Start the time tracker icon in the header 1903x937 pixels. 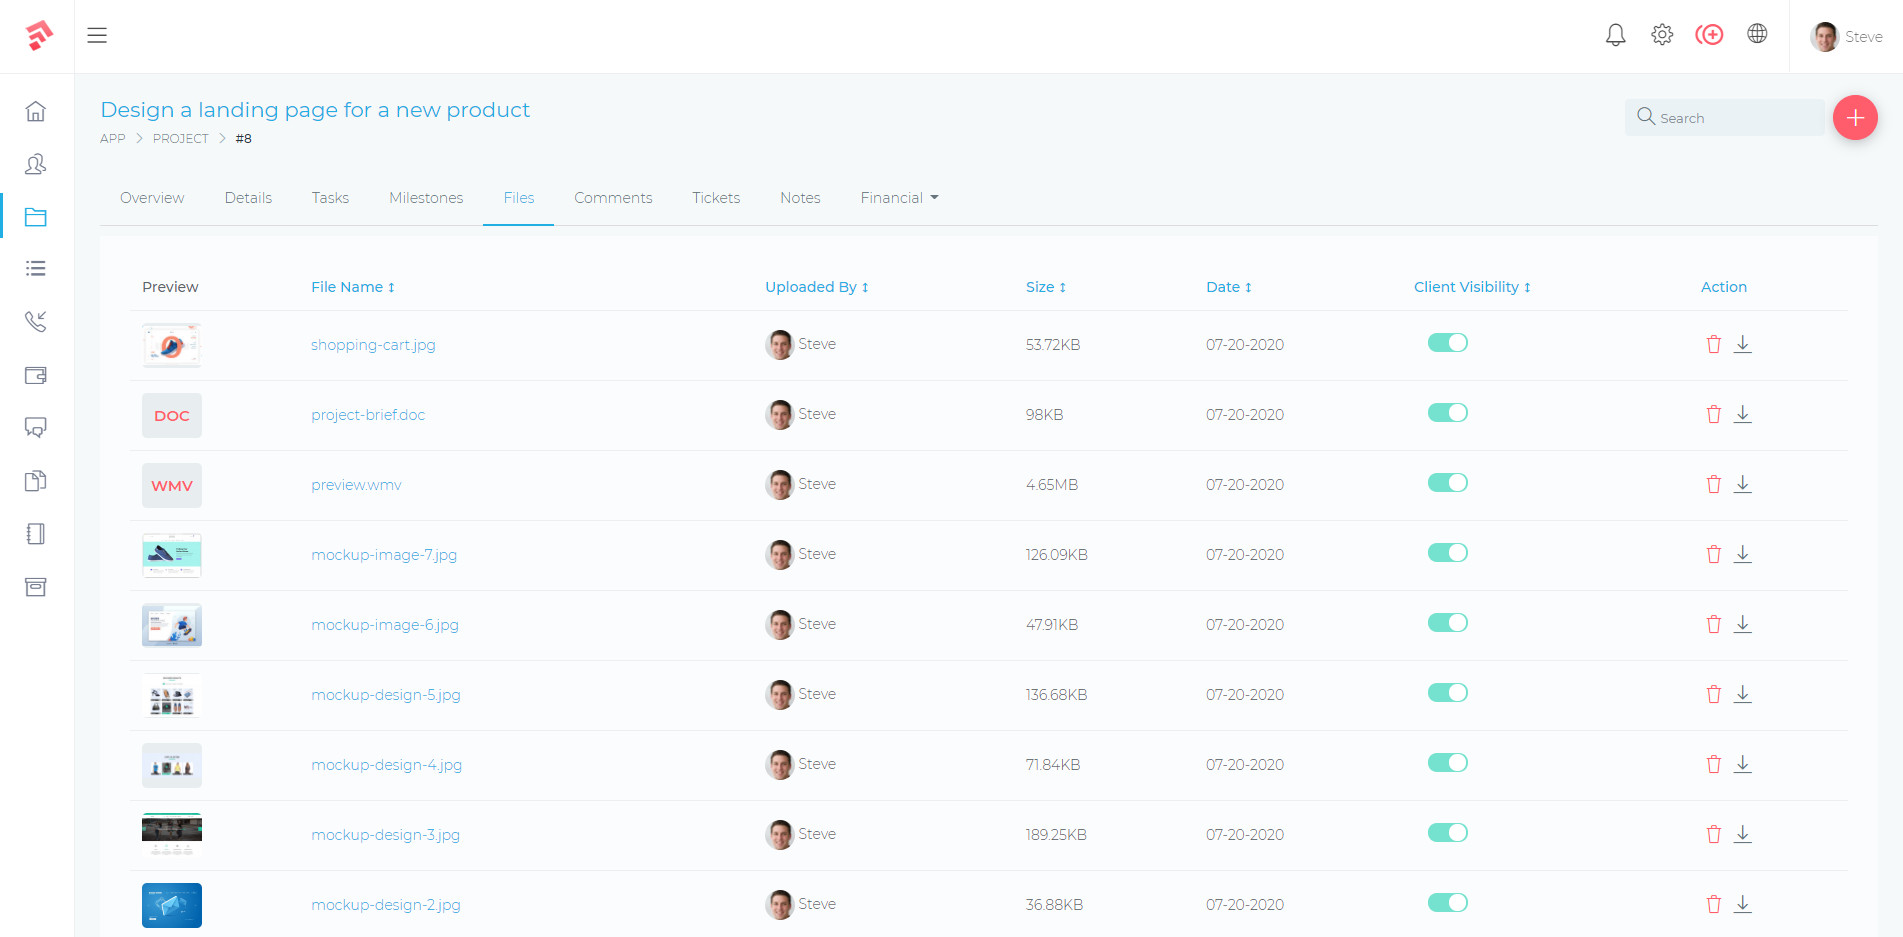tap(1710, 34)
